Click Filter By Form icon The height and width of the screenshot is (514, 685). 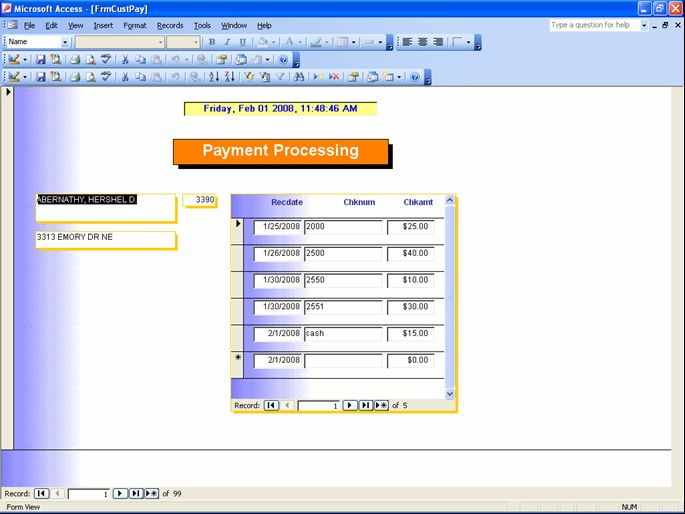tap(265, 77)
